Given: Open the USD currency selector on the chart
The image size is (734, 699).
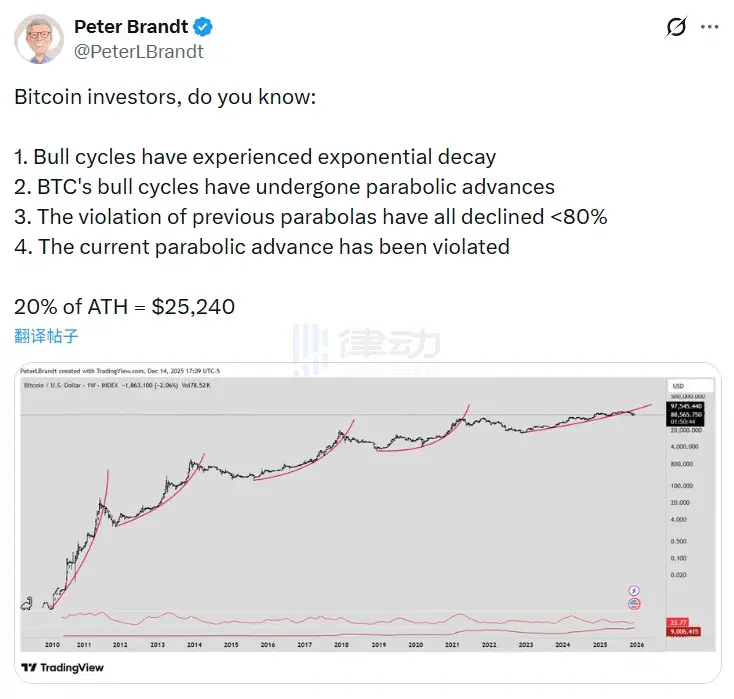Looking at the screenshot, I should click(677, 386).
